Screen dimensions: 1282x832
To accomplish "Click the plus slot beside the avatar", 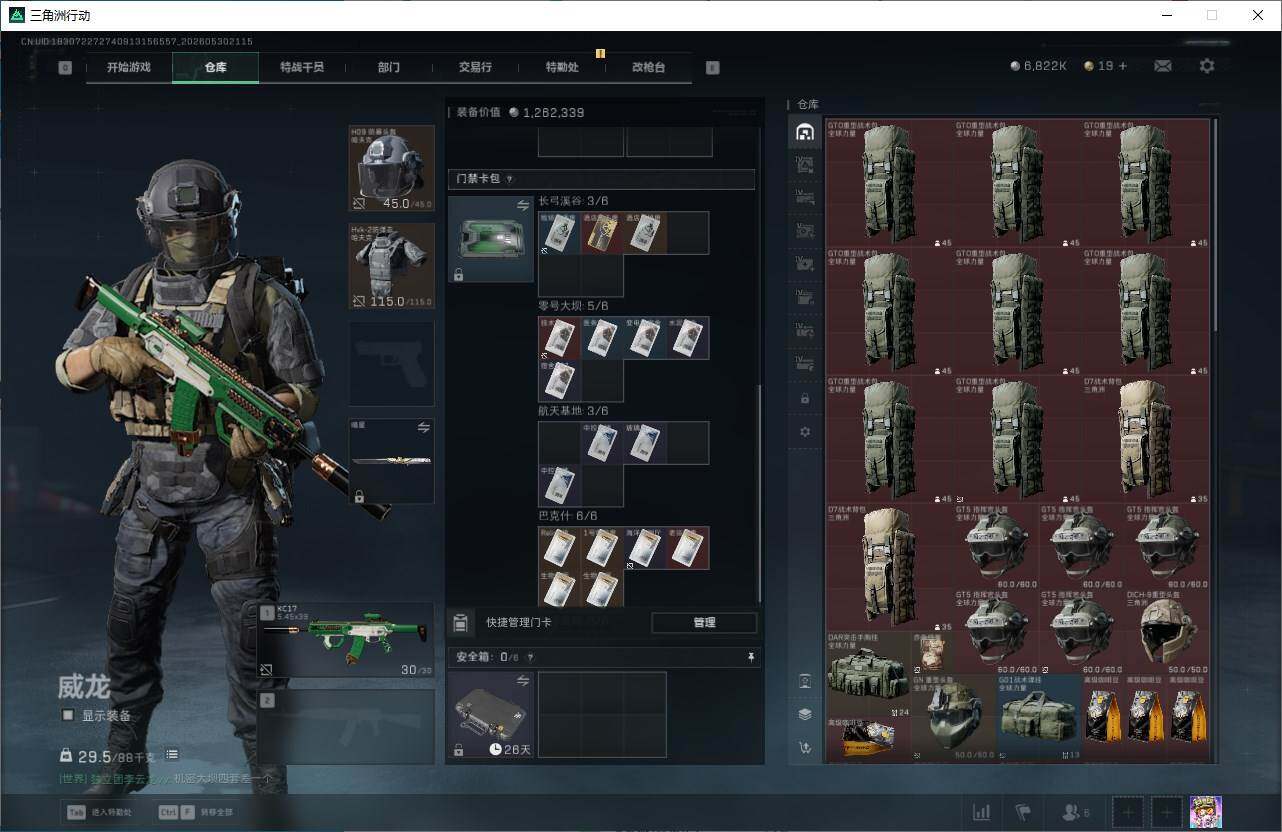I will tap(1166, 812).
